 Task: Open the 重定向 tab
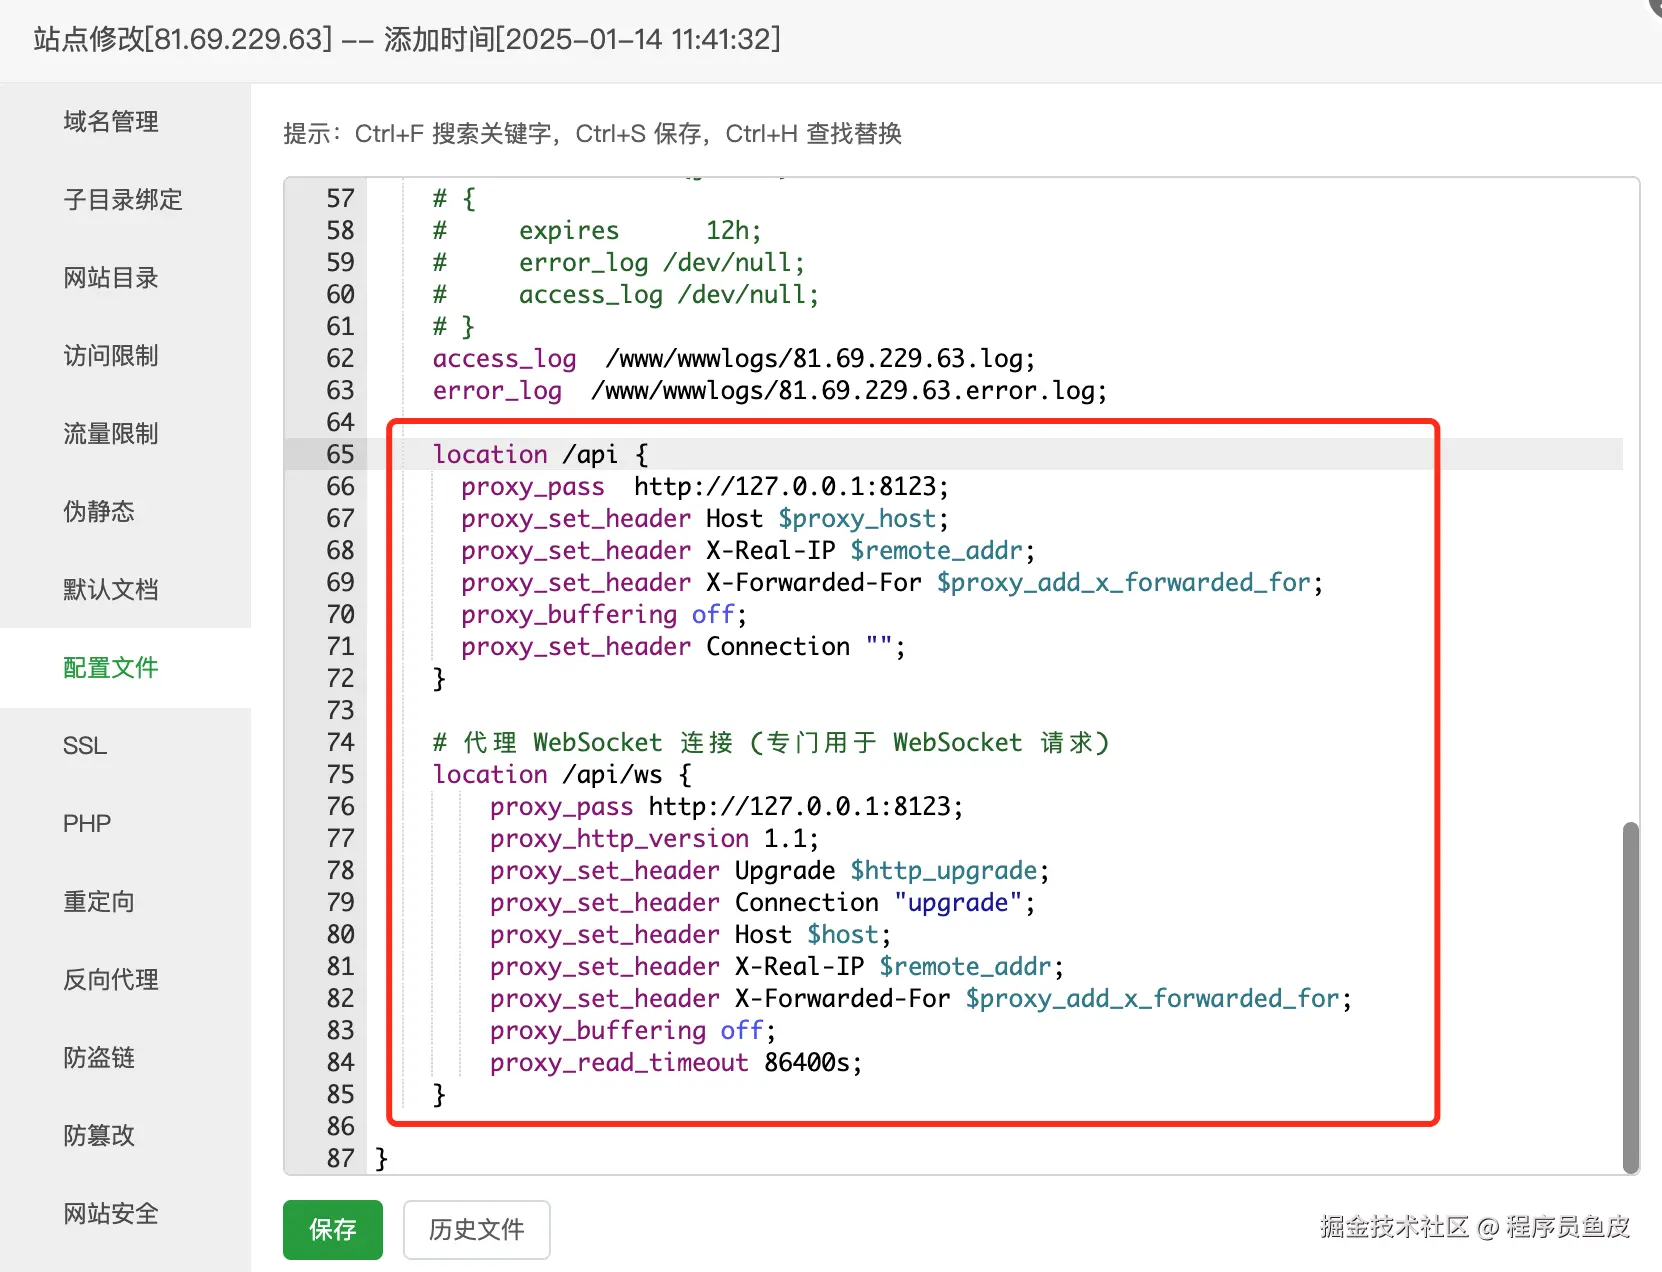(x=99, y=902)
